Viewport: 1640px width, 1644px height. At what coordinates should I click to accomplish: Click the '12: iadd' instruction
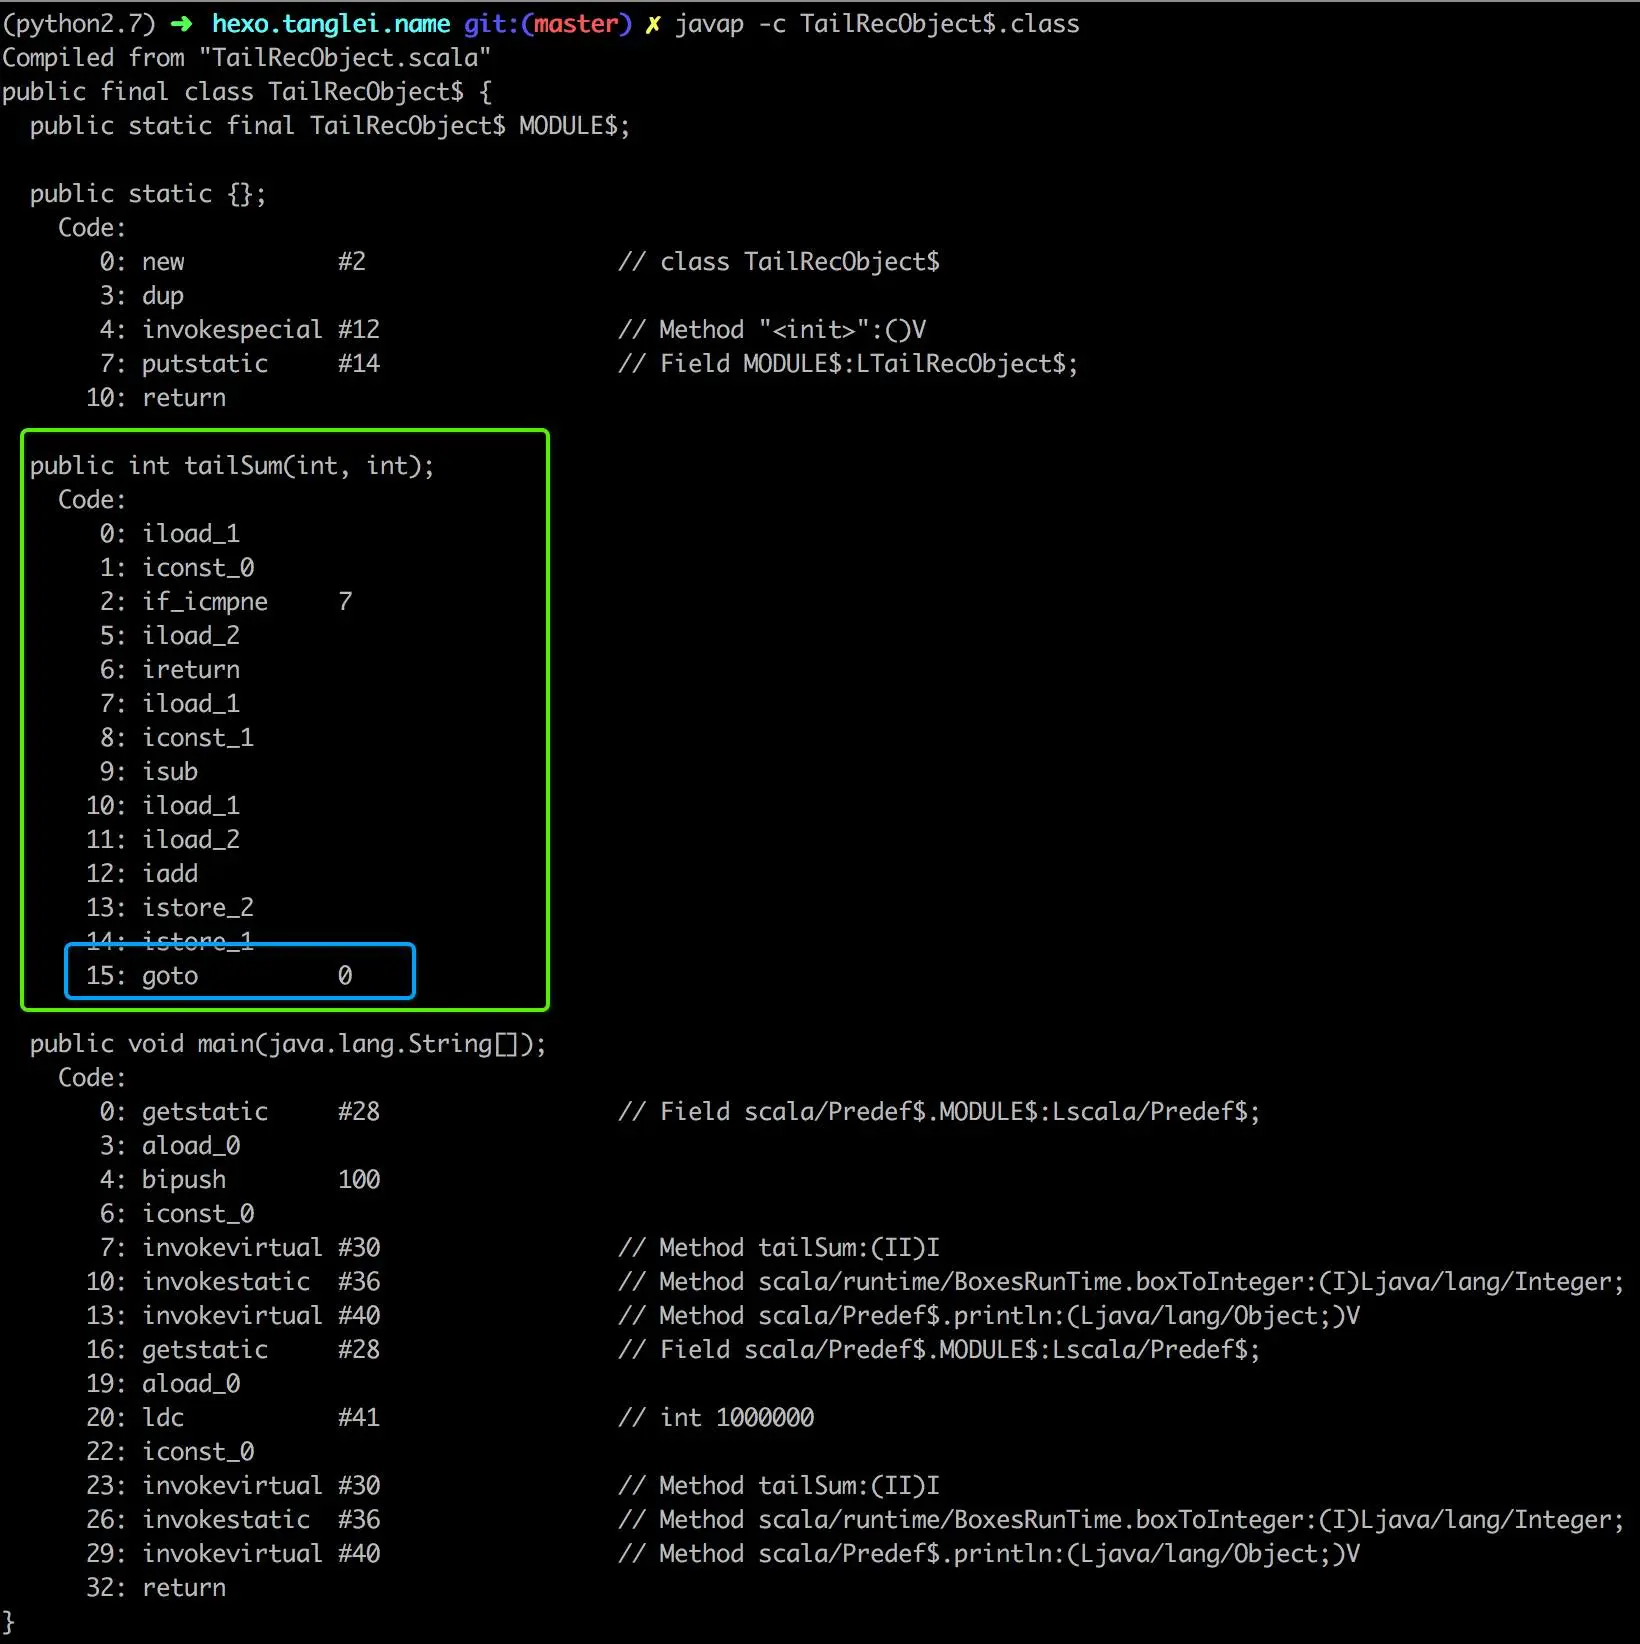142,873
